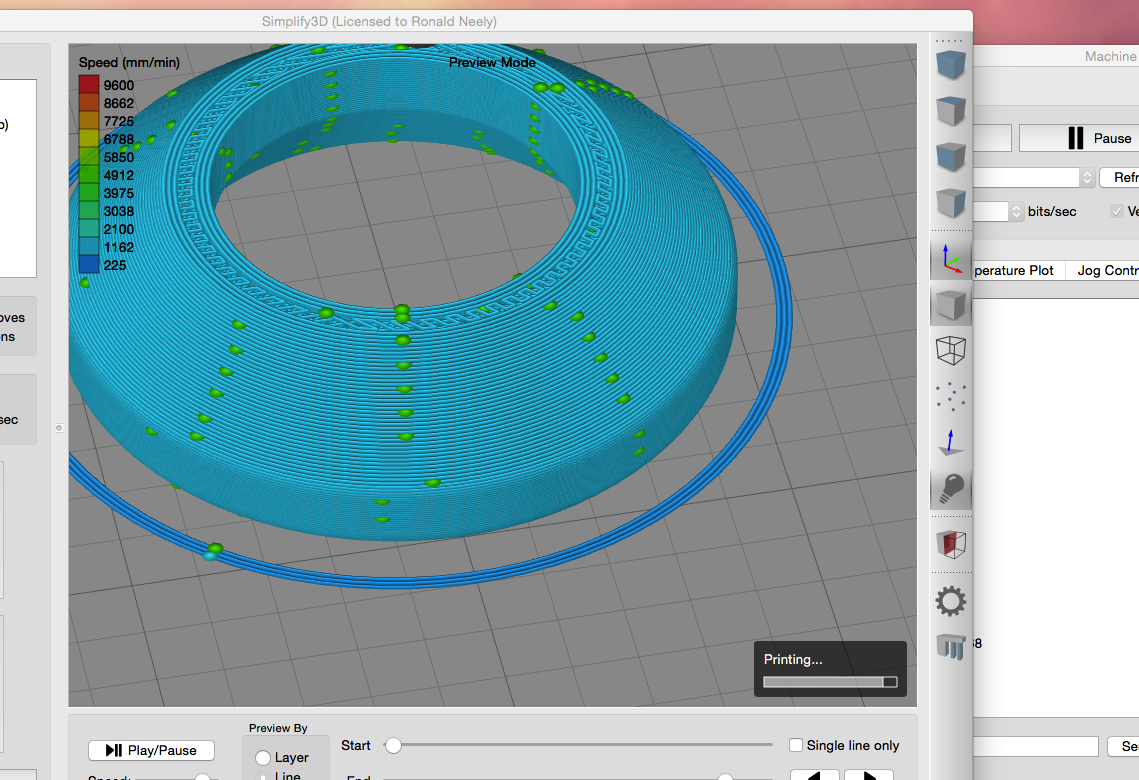Toggle the coordinate axes display icon
1139x780 pixels.
949,260
